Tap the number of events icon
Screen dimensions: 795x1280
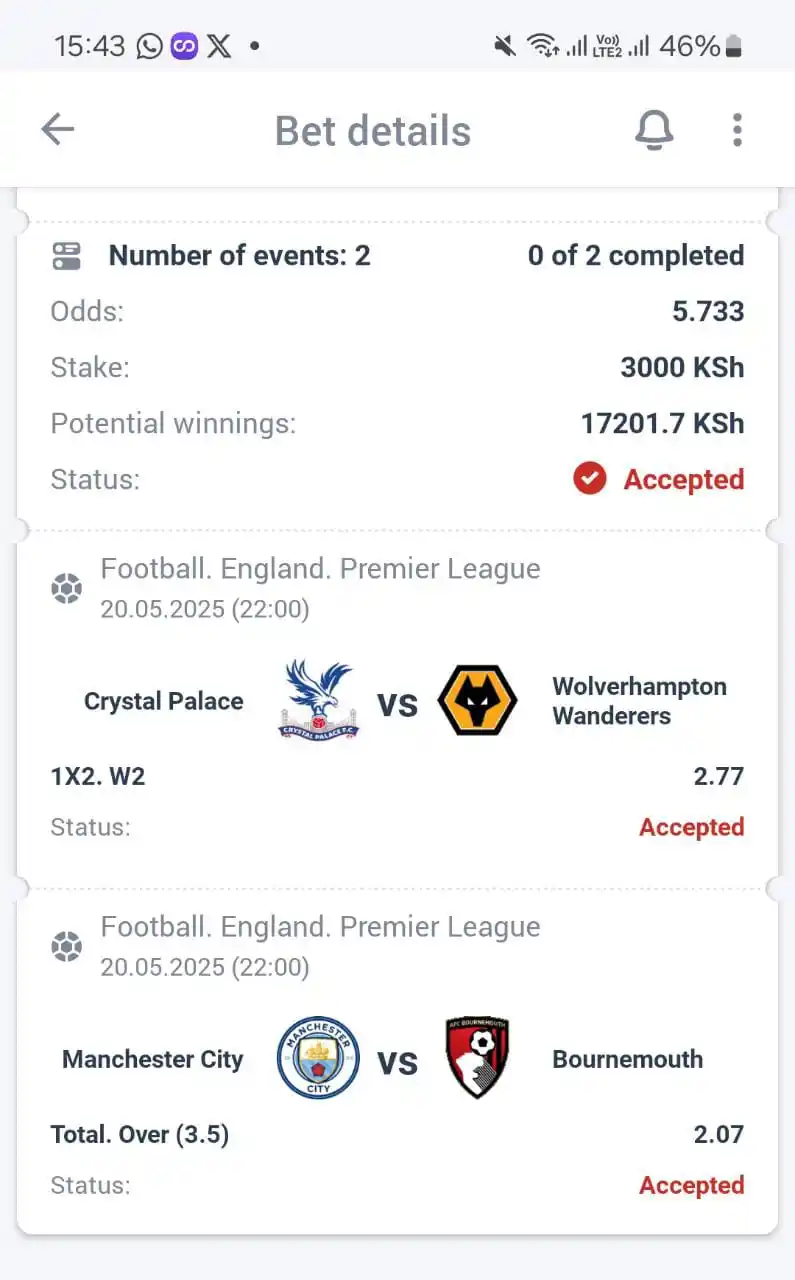coord(66,256)
